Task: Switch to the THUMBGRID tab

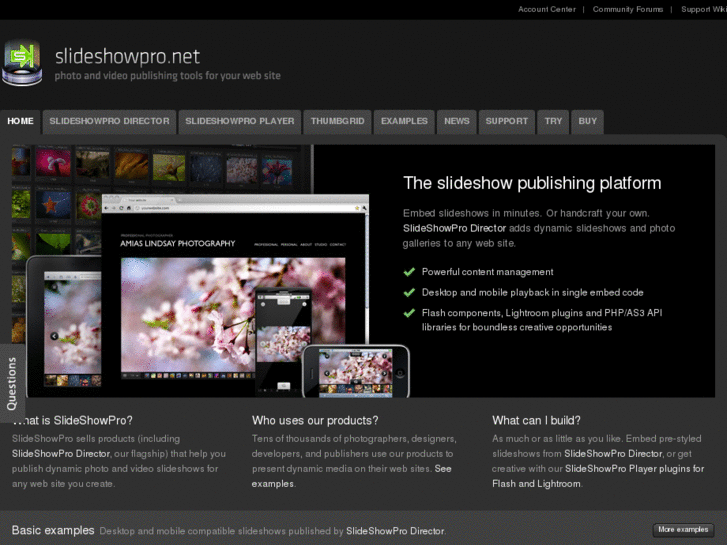Action: tap(338, 122)
